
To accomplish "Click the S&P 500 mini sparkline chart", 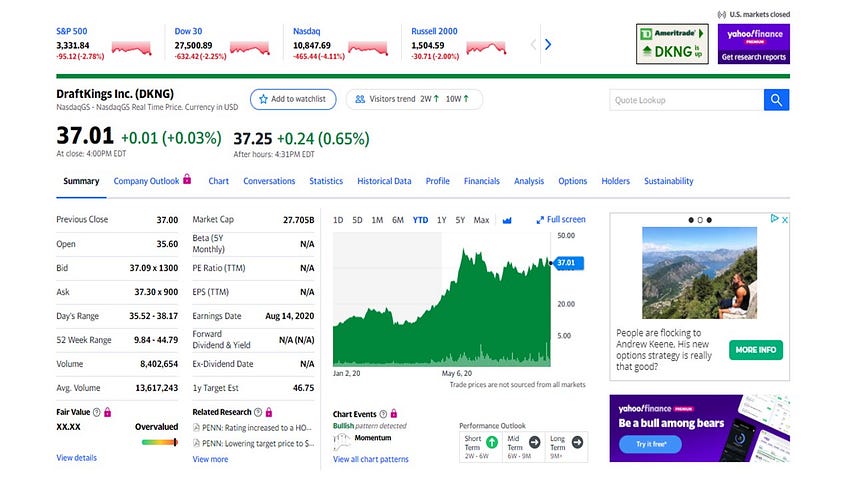I will [x=131, y=48].
